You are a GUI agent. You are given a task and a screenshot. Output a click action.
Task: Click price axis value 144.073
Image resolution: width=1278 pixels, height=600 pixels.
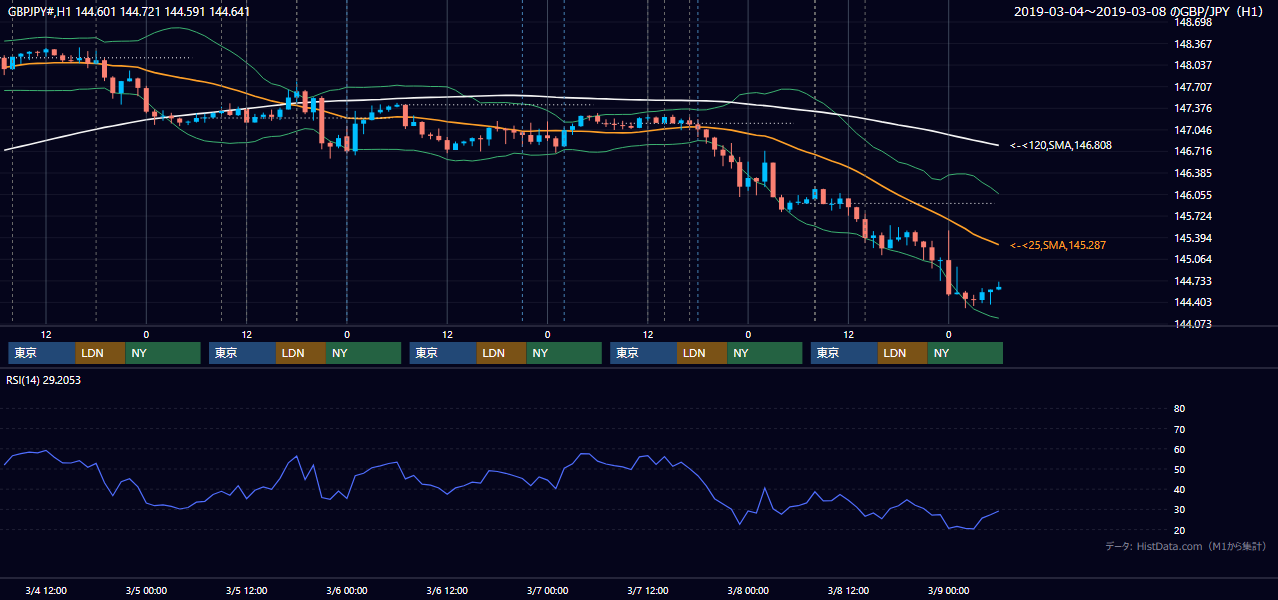point(1193,324)
